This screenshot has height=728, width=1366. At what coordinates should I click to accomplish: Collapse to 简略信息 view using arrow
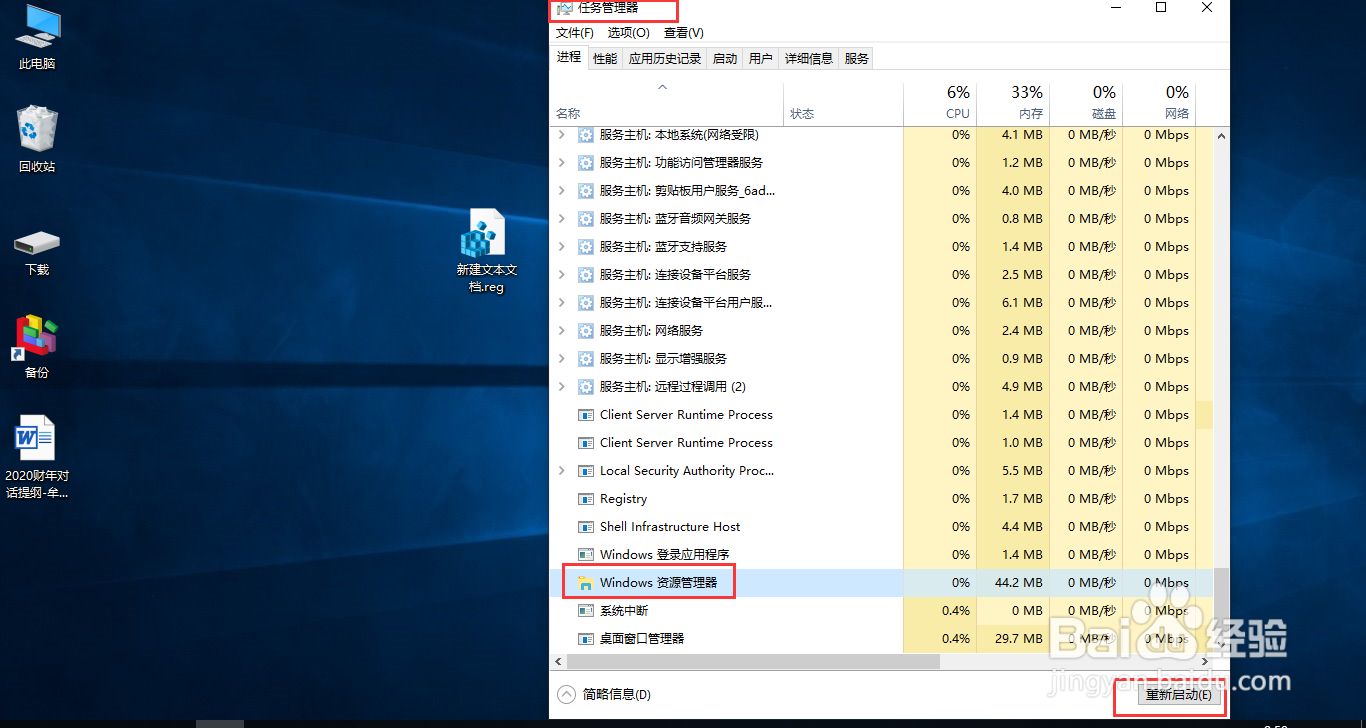tap(567, 694)
